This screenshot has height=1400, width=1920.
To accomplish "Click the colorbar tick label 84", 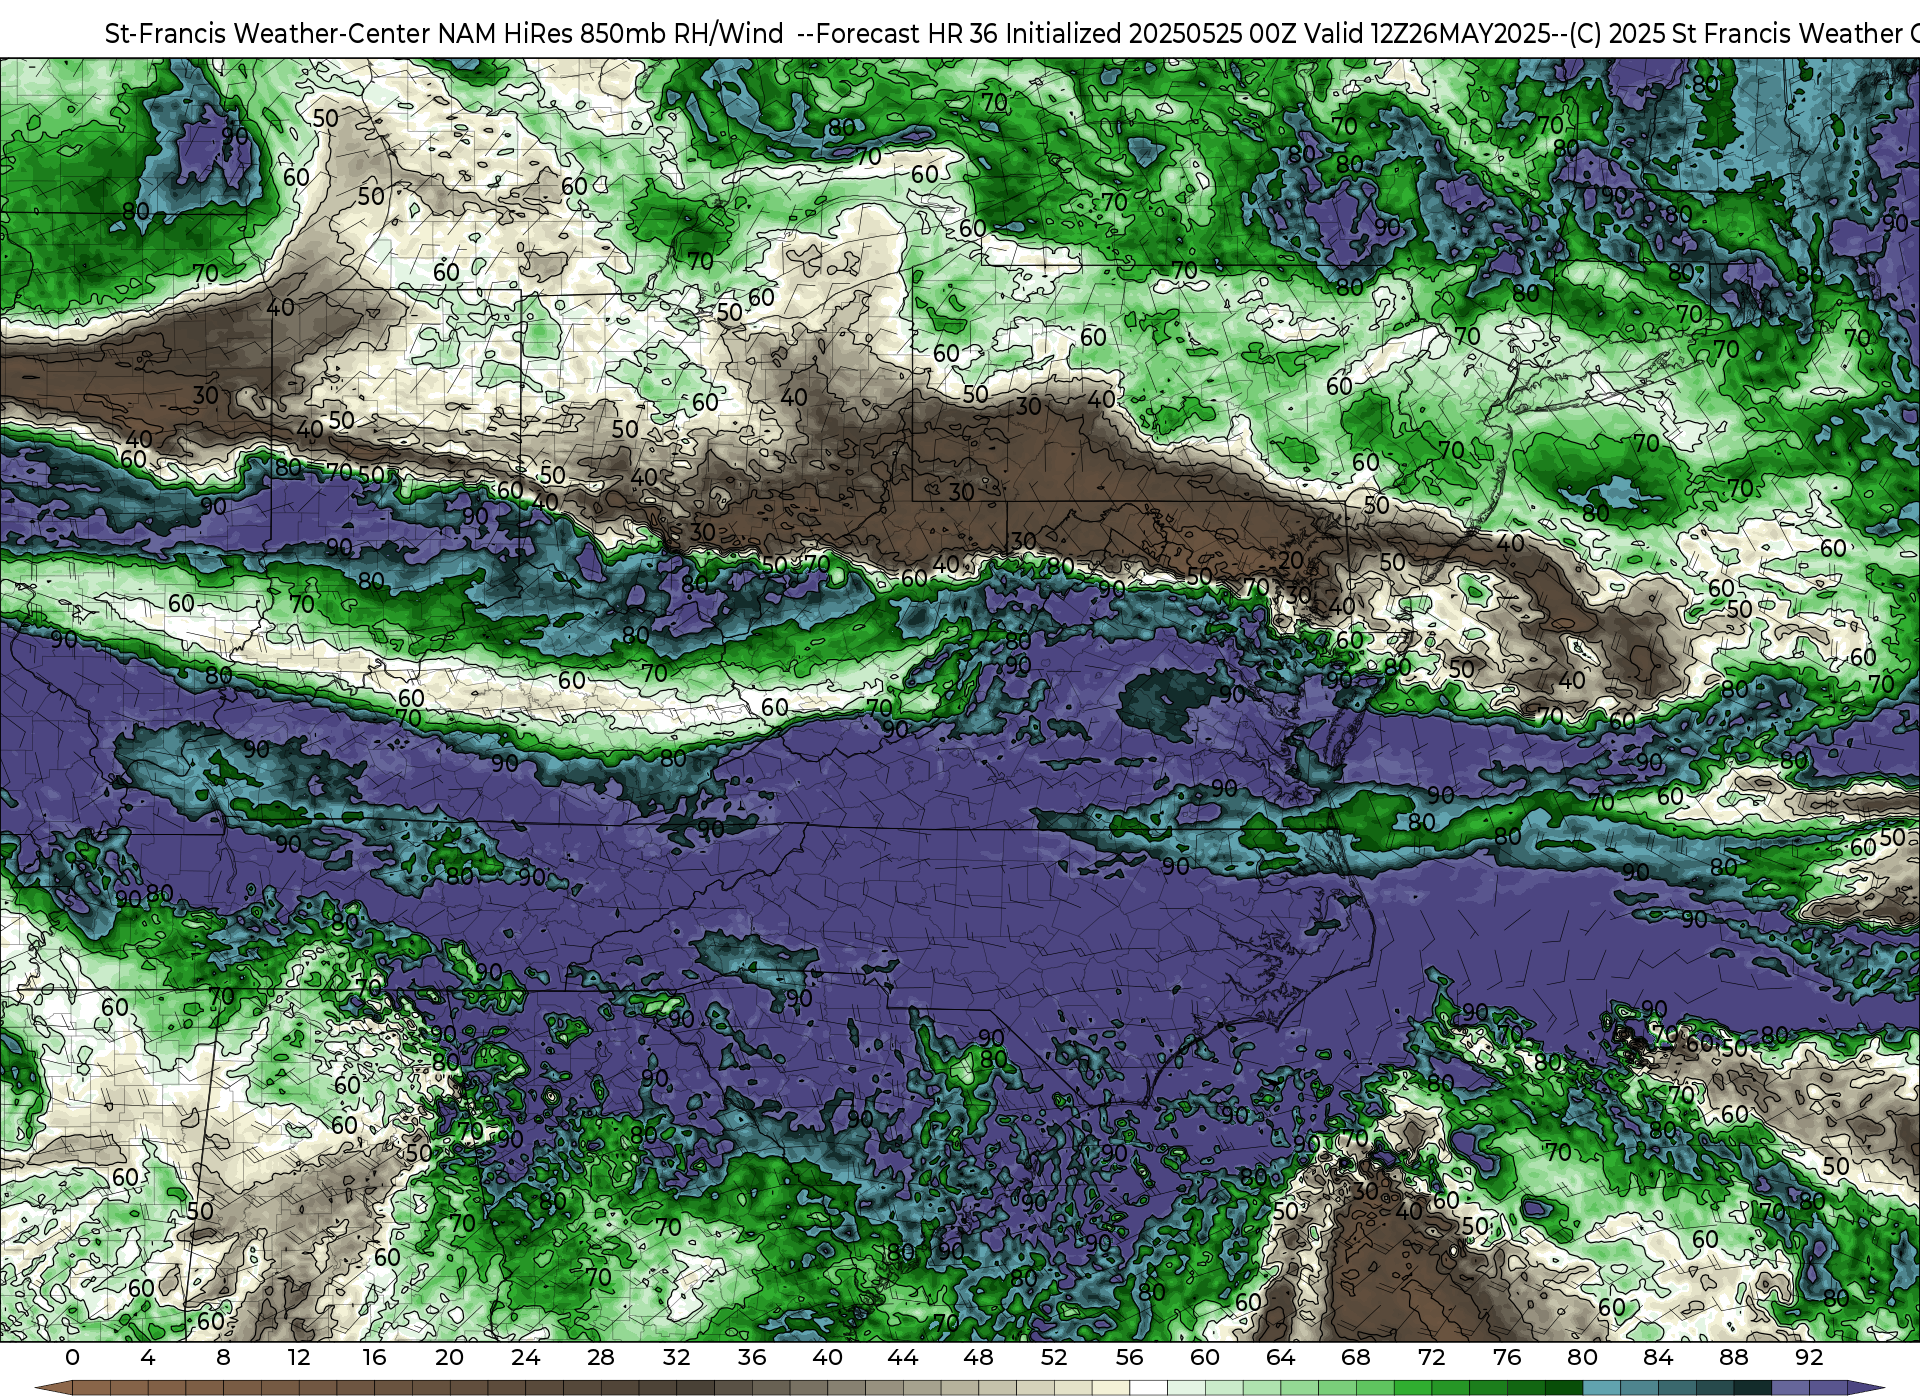I will pos(1658,1357).
